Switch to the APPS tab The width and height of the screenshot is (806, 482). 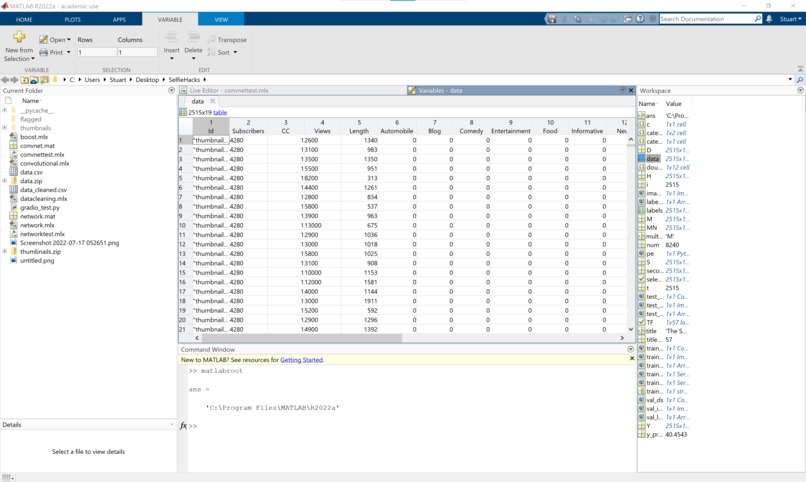point(119,20)
